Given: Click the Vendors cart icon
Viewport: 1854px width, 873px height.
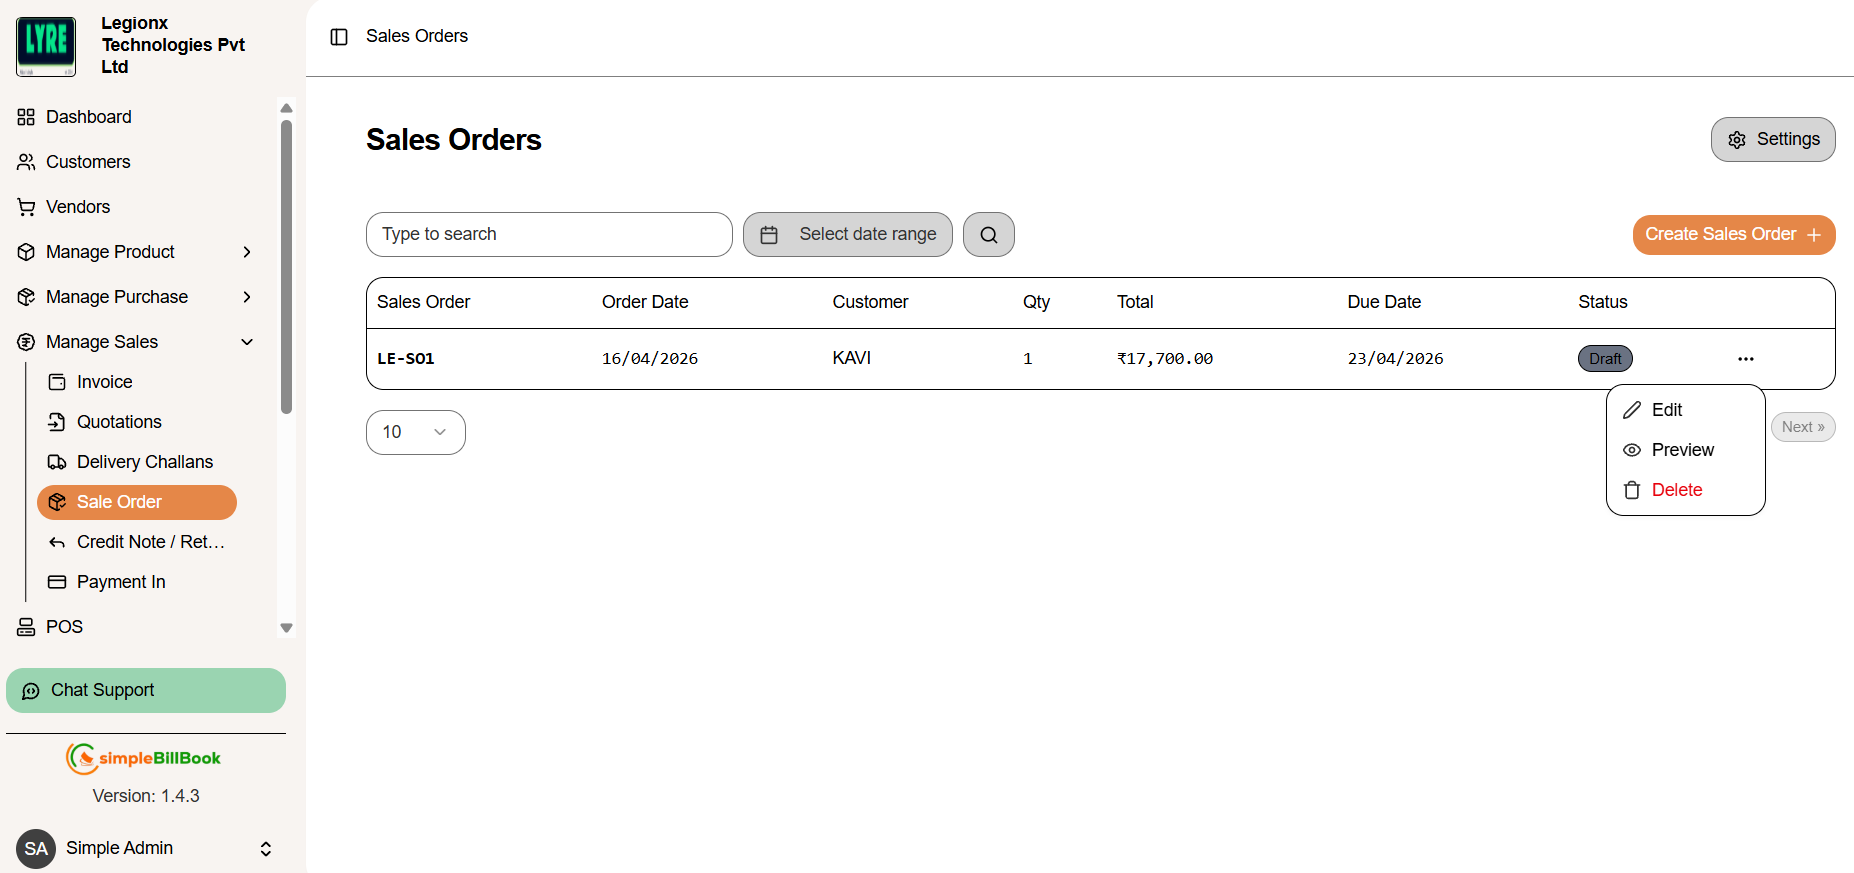Looking at the screenshot, I should point(26,207).
